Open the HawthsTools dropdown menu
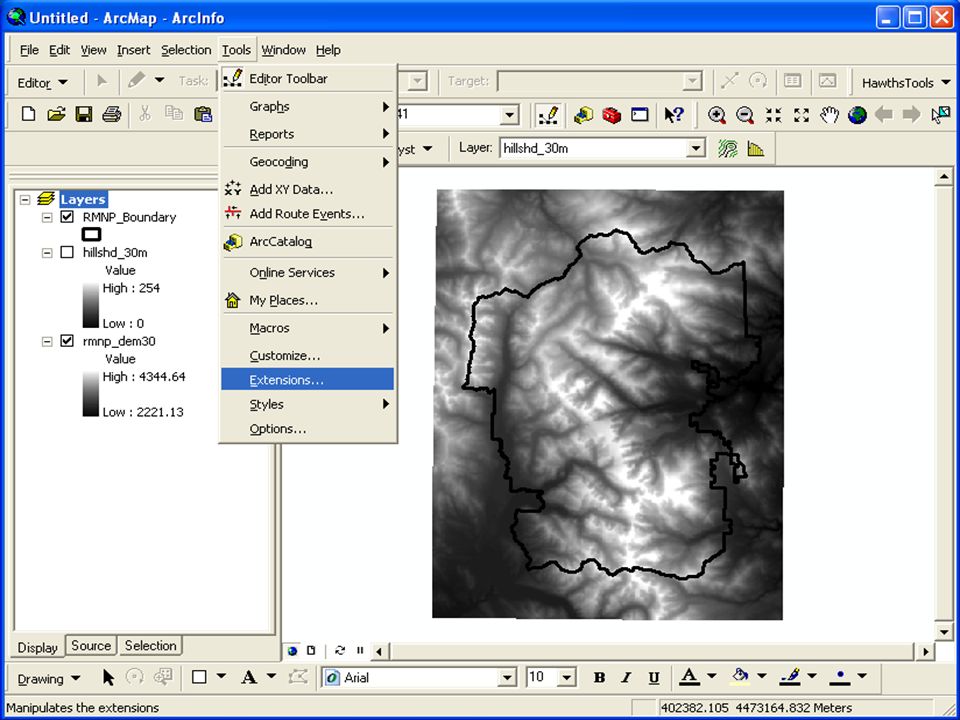Image resolution: width=960 pixels, height=720 pixels. coord(906,83)
